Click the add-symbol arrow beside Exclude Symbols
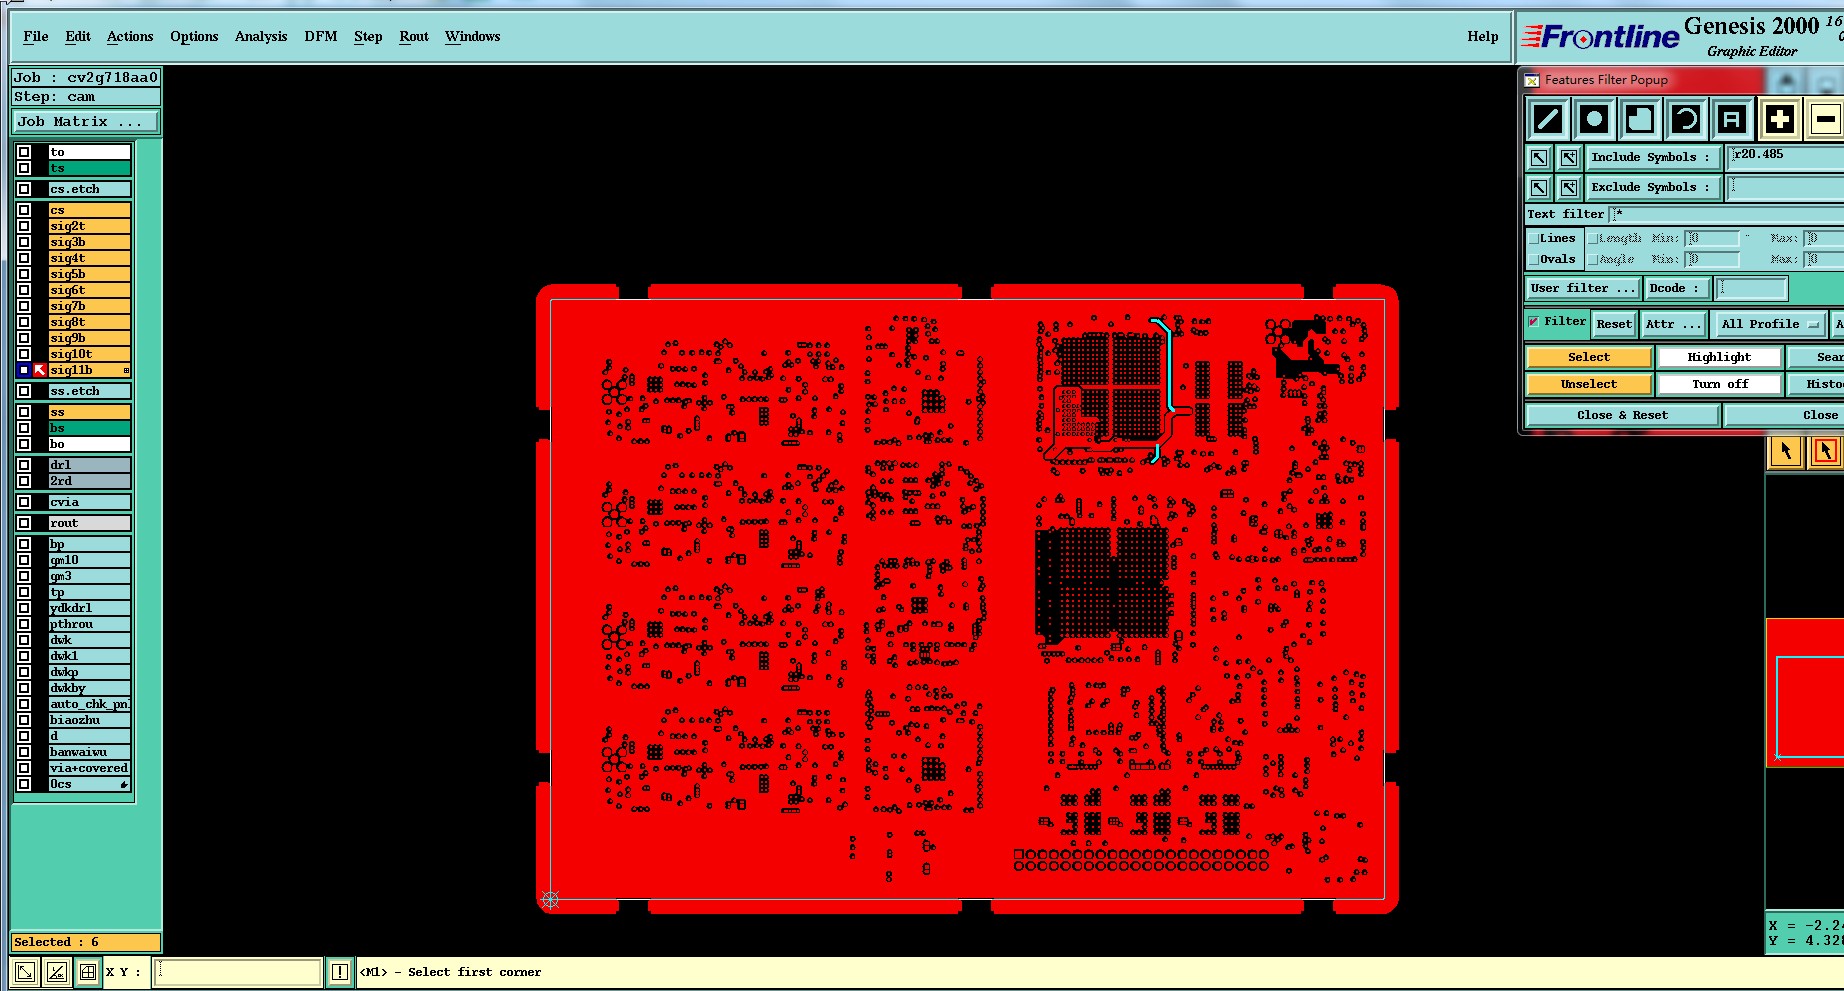This screenshot has height=991, width=1844. 1569,188
